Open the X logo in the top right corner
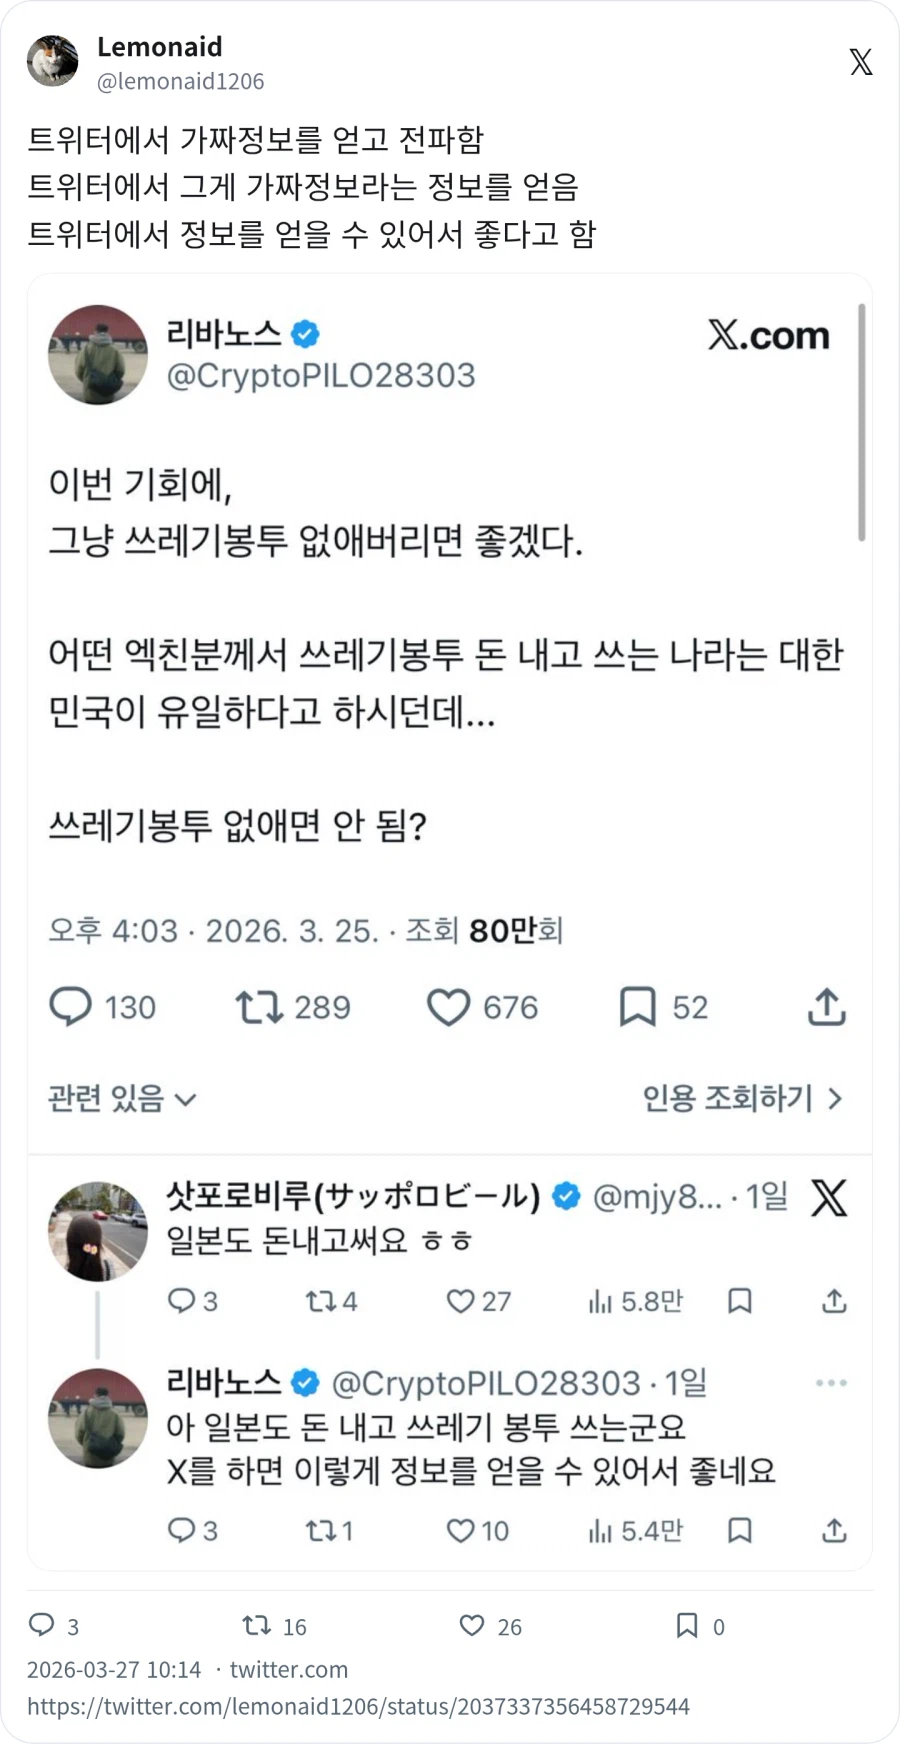The image size is (900, 1744). point(860,62)
